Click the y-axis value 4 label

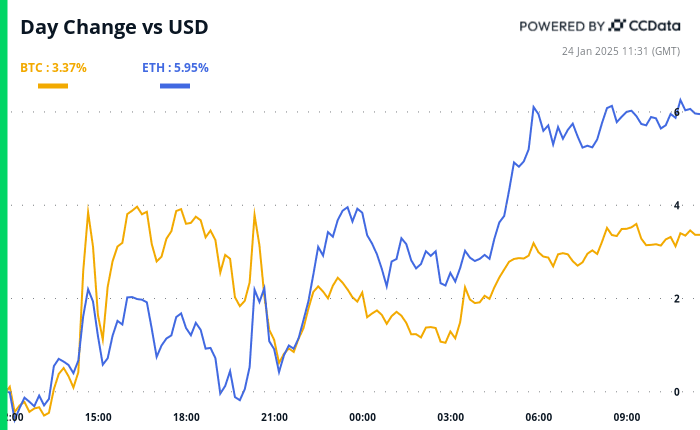677,205
